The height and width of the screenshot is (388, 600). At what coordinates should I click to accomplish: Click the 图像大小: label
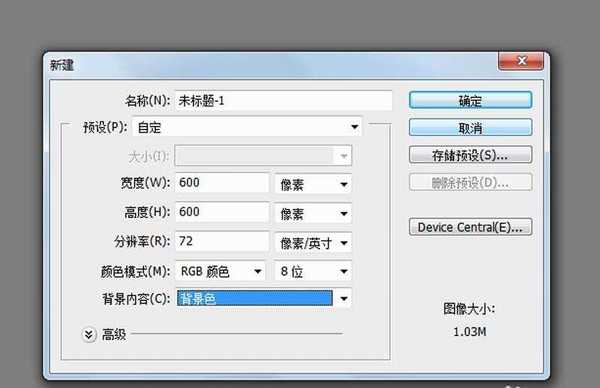tap(470, 308)
